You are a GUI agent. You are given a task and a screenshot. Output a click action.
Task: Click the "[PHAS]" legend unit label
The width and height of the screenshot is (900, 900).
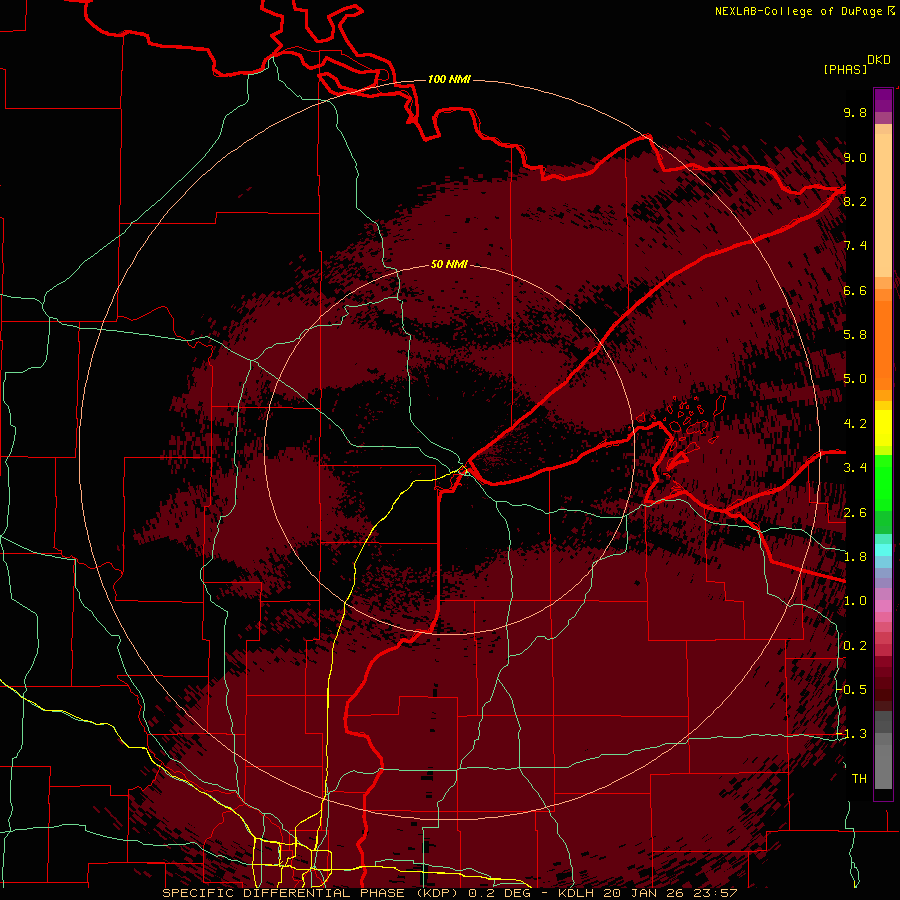(x=845, y=70)
